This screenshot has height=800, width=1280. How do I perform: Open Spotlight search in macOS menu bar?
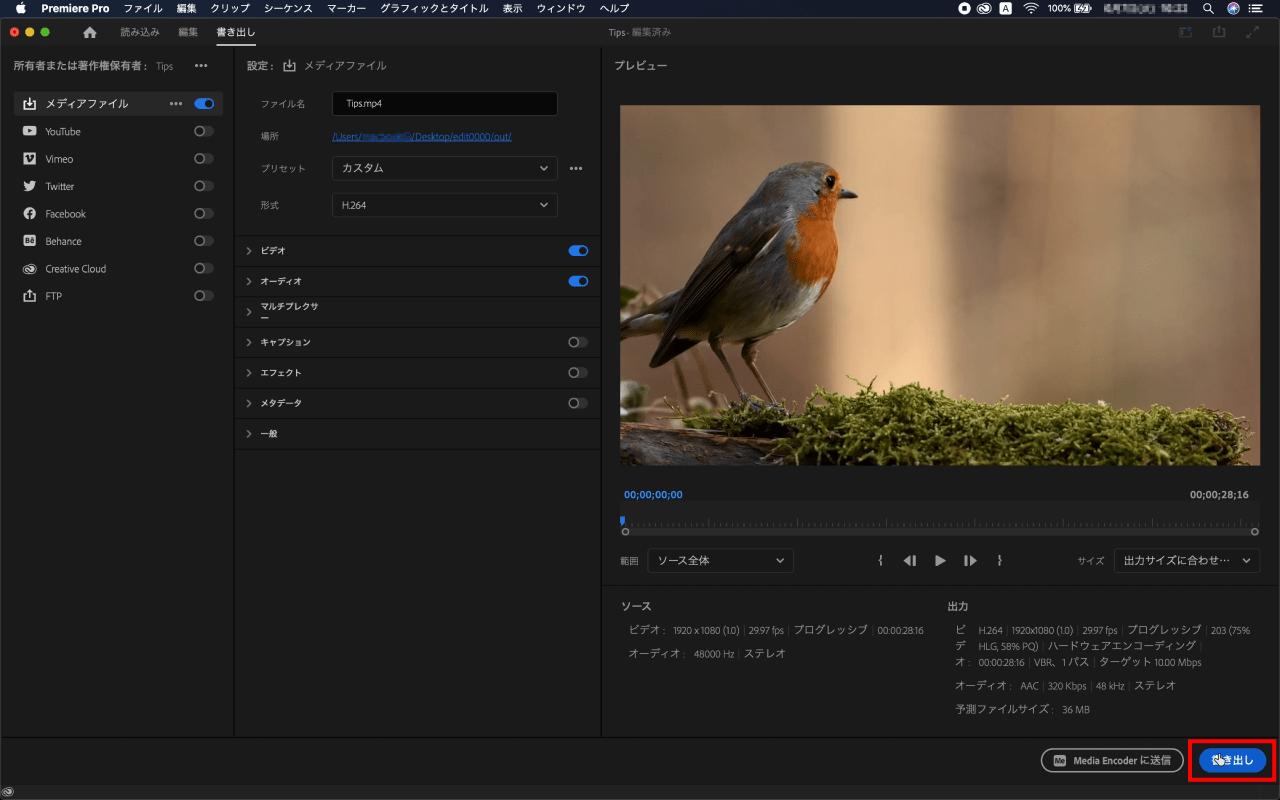(x=1208, y=8)
